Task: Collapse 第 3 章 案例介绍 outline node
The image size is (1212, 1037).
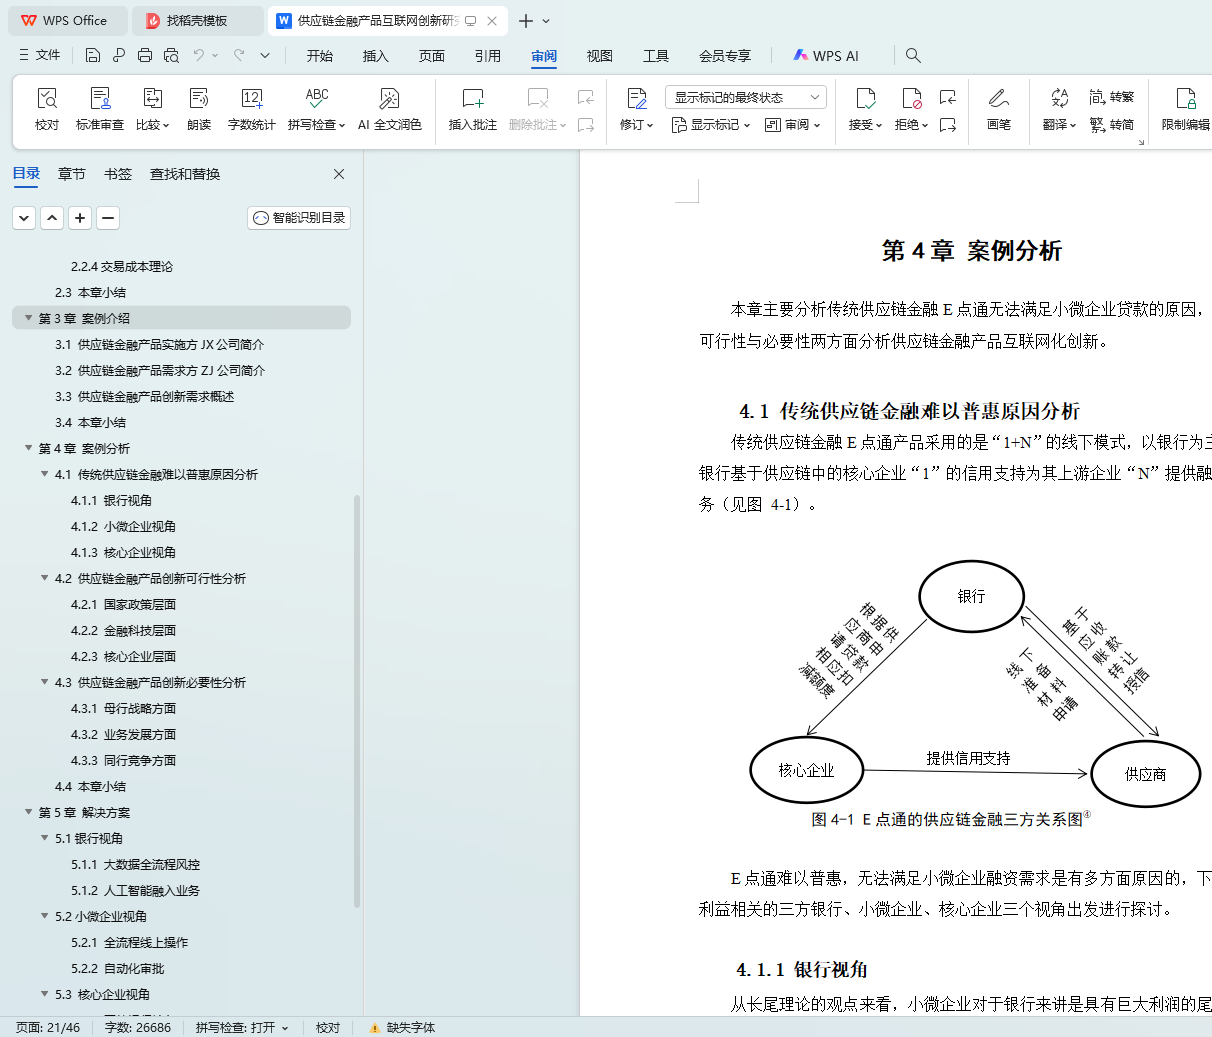Action: click(28, 318)
